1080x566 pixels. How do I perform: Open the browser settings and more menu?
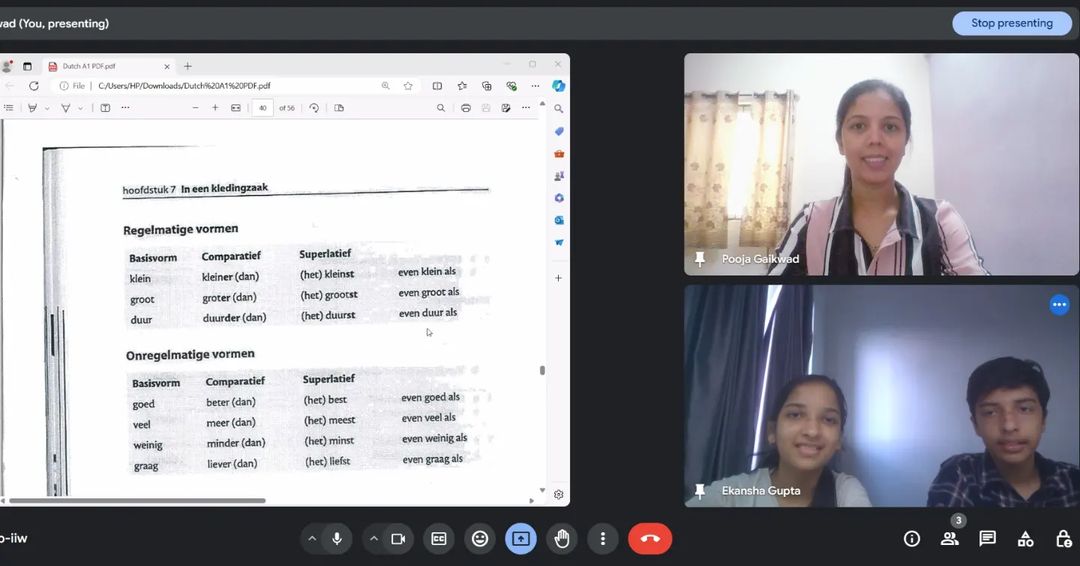(x=535, y=86)
